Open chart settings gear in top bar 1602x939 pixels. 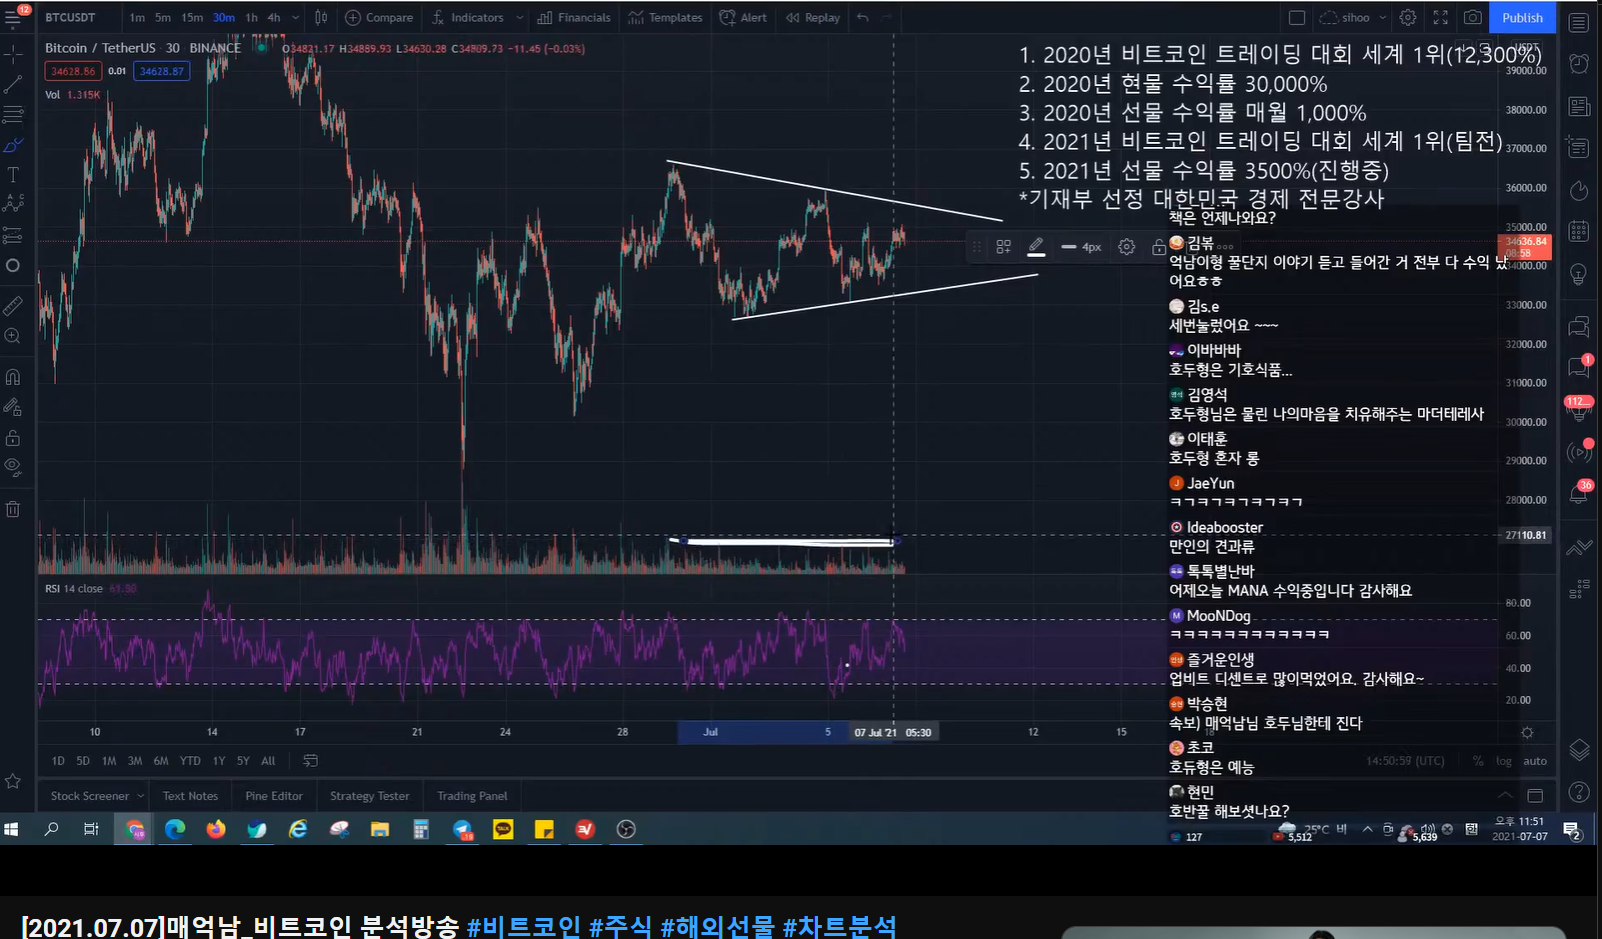pos(1408,17)
